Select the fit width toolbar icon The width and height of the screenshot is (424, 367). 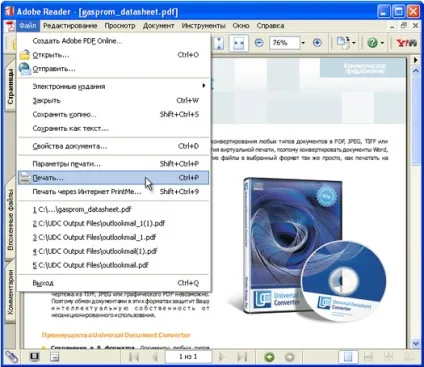[239, 43]
